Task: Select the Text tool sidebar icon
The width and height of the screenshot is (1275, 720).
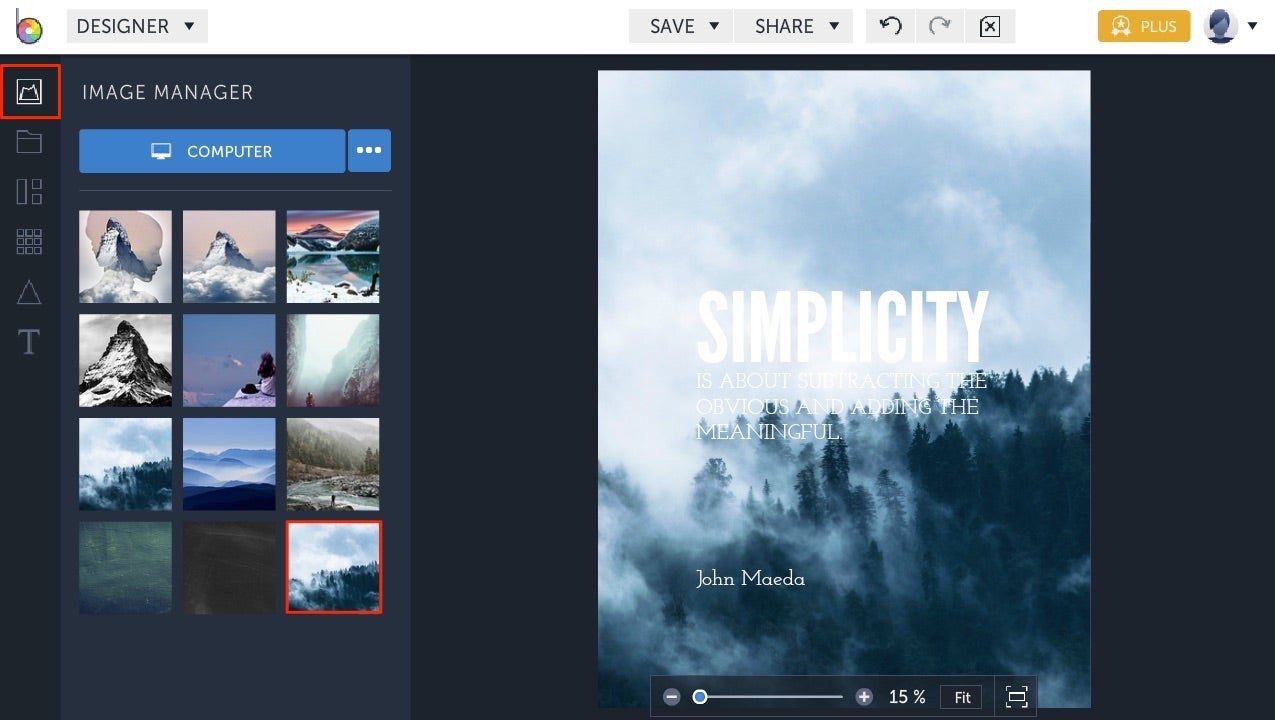Action: [x=29, y=343]
